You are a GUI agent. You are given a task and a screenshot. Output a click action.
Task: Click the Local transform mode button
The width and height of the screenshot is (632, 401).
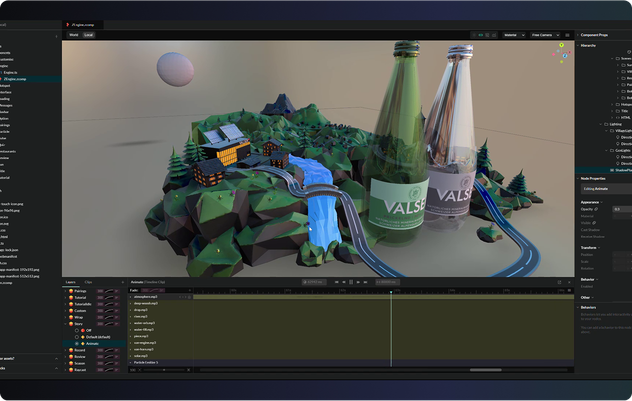click(88, 35)
